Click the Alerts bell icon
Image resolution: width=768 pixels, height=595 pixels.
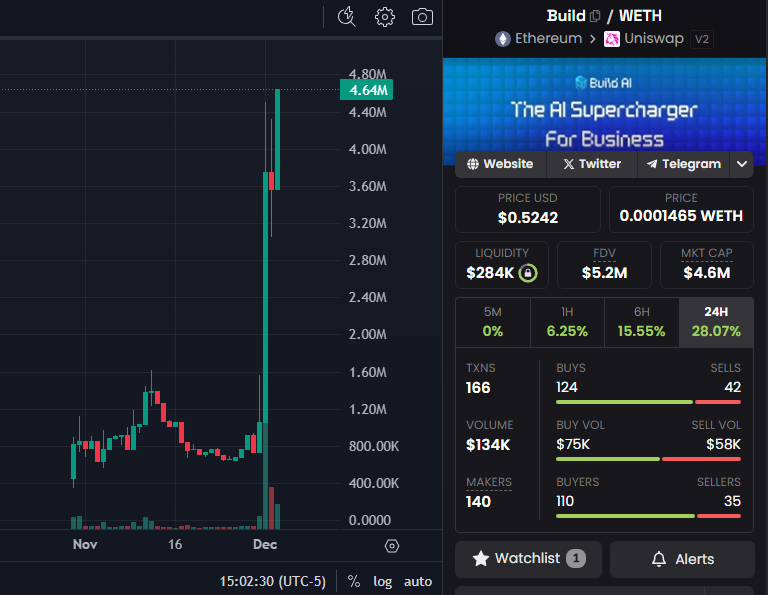point(659,559)
